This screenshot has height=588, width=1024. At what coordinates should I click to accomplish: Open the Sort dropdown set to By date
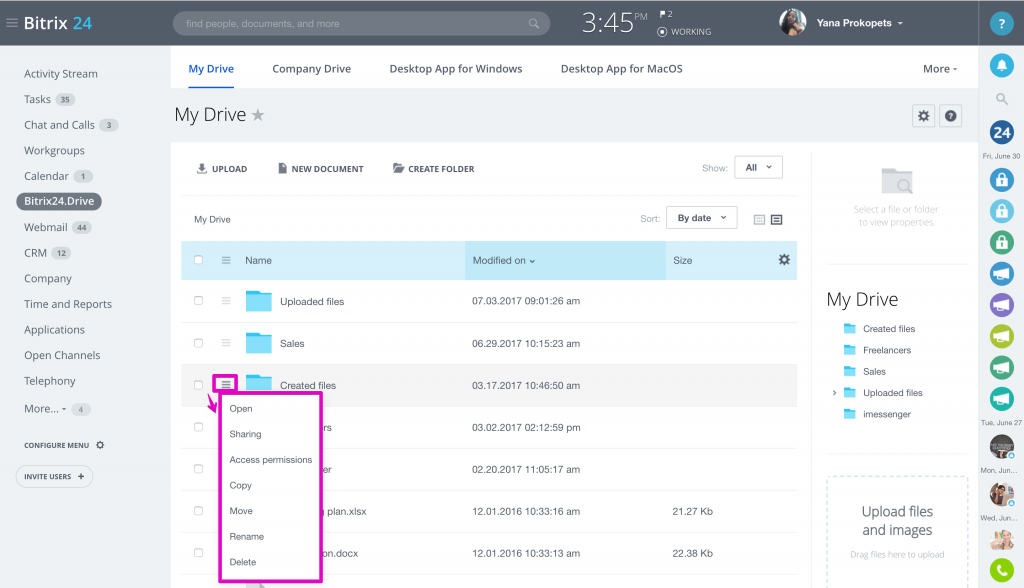coord(701,218)
